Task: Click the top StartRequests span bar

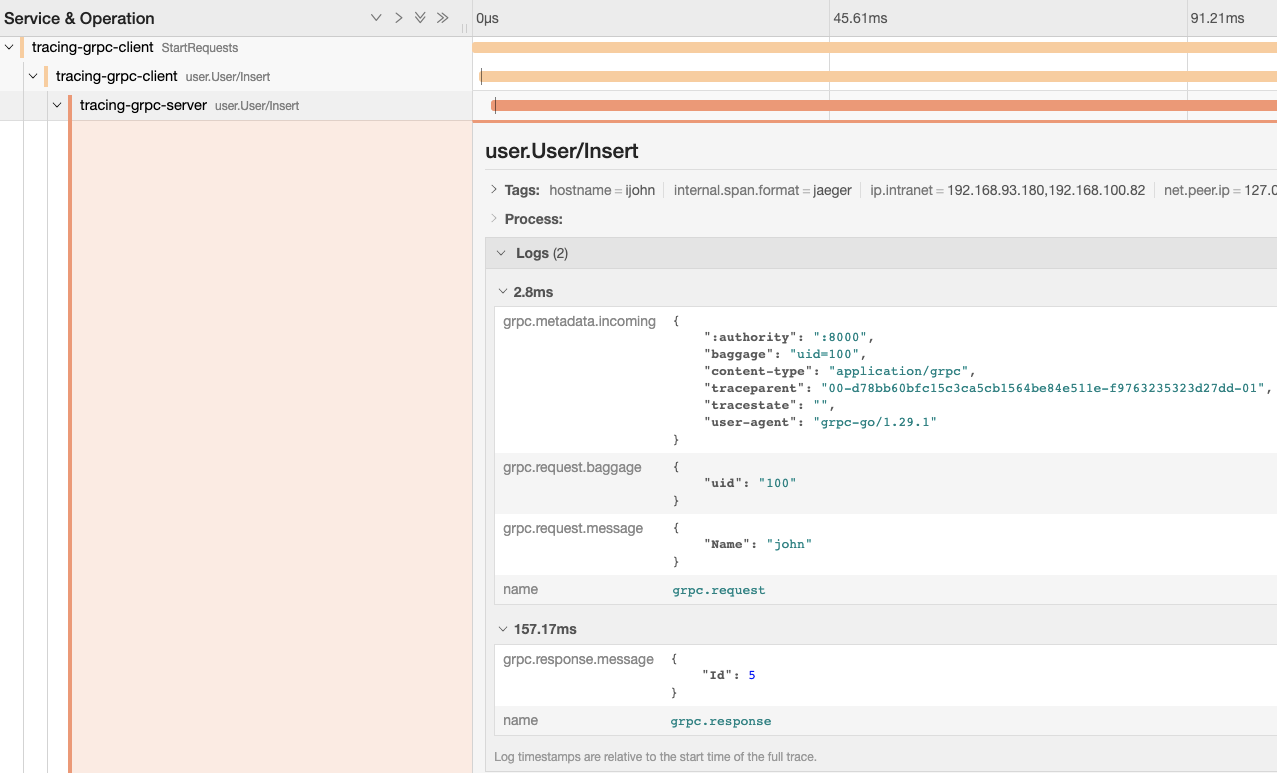Action: pos(870,47)
